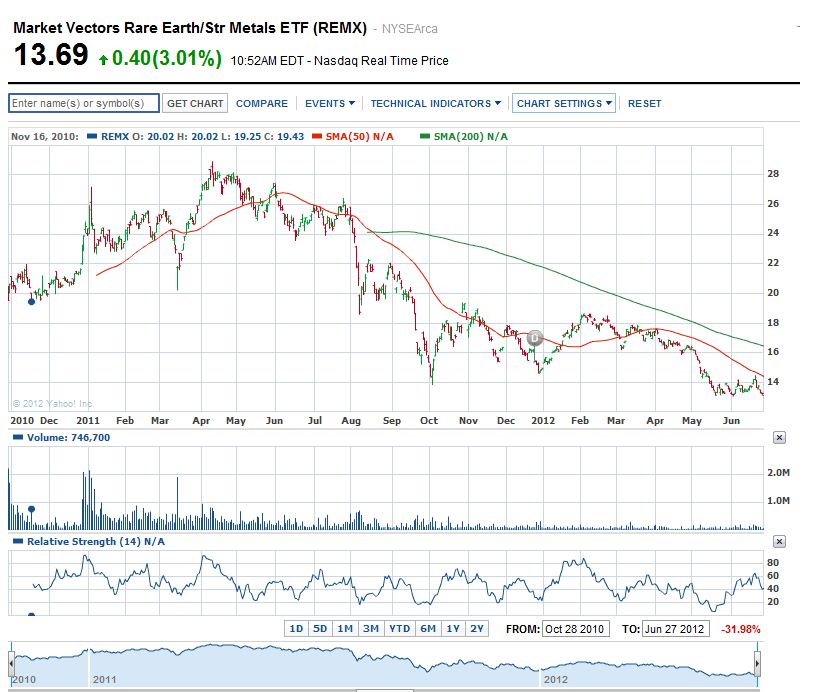Expand the TECHNICAL INDICATORS dropdown
Screen dimensions: 827x692
click(435, 103)
